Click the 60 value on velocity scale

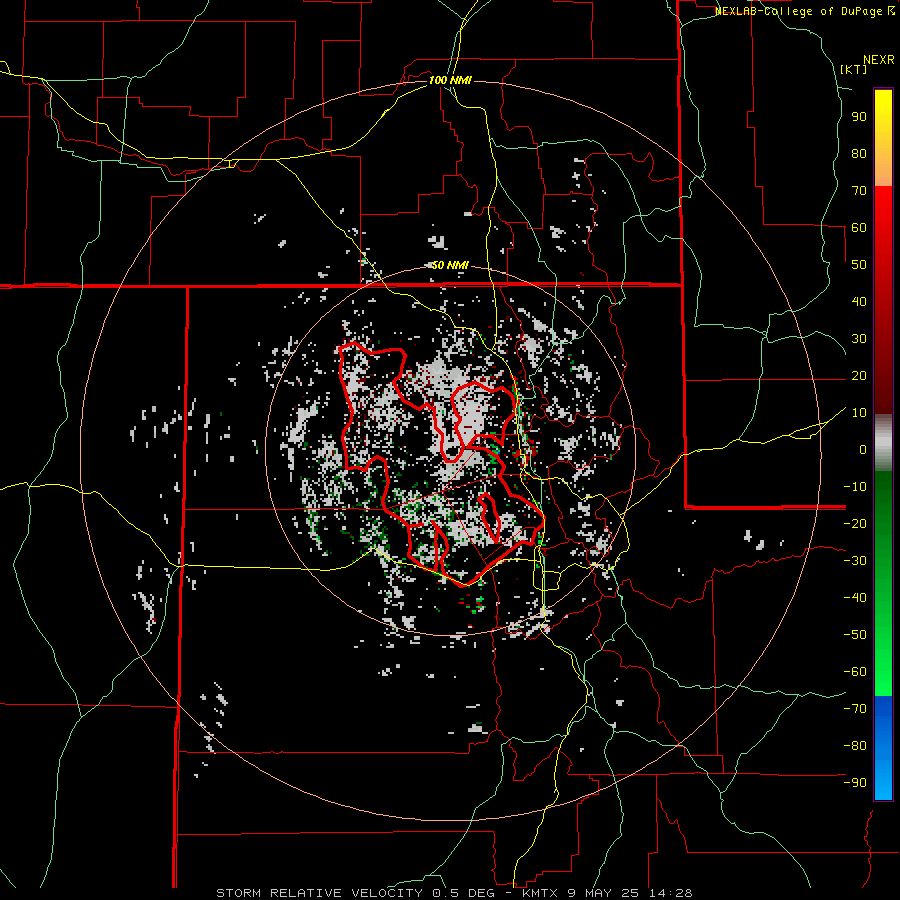[859, 227]
